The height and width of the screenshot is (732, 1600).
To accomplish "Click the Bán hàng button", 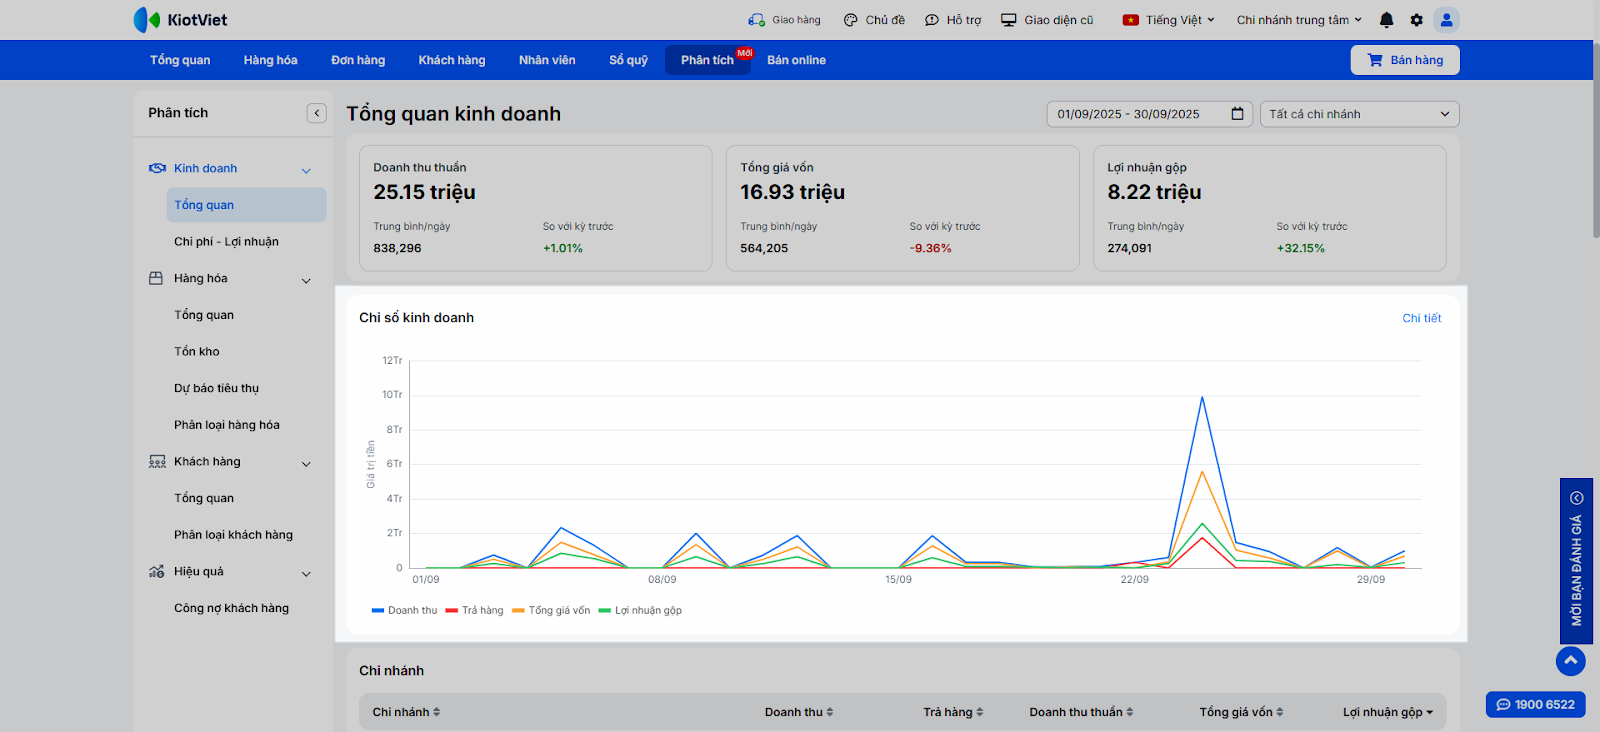I will 1405,60.
